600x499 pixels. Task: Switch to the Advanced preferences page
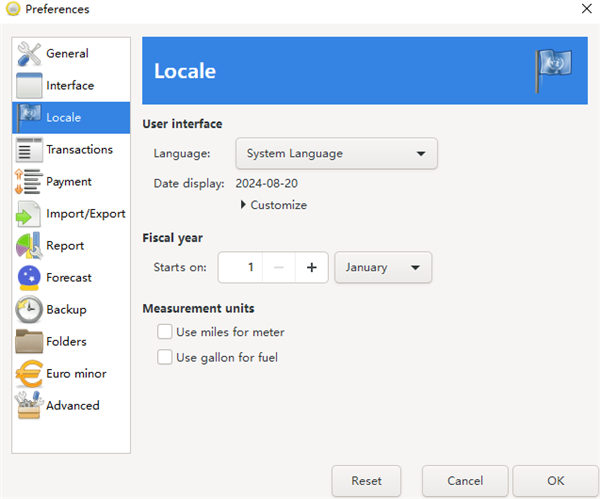coord(72,406)
